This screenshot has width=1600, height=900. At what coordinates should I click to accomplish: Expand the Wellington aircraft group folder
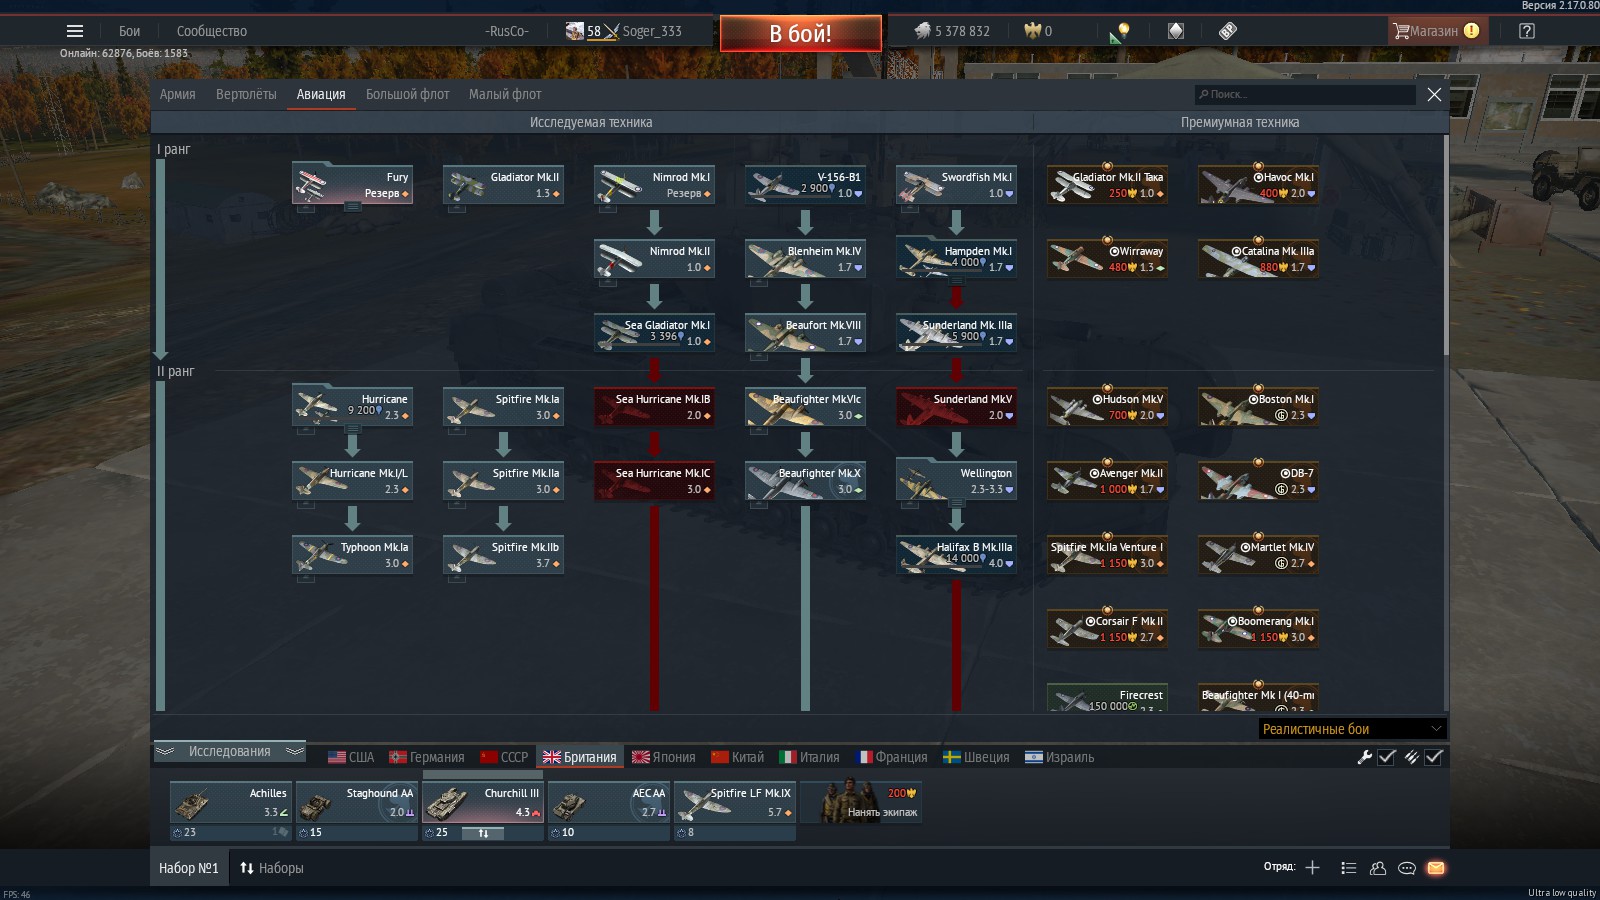coord(956,480)
